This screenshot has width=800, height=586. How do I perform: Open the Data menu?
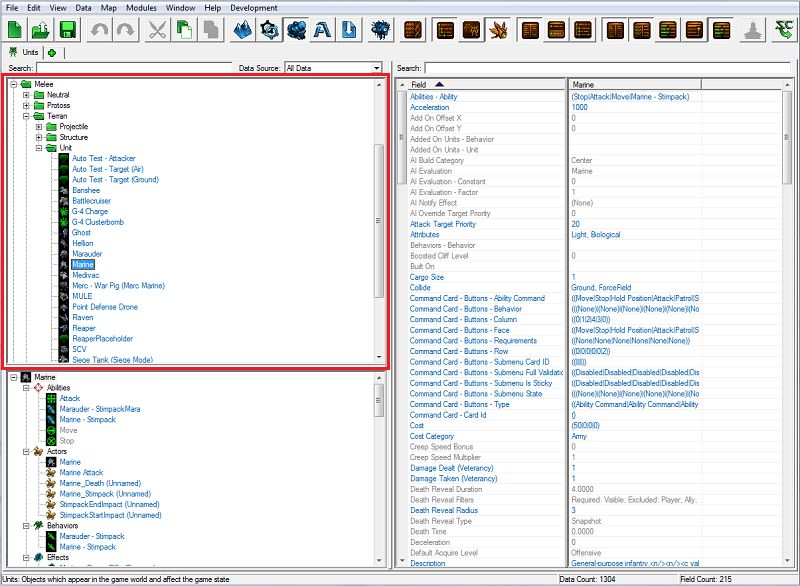point(83,8)
